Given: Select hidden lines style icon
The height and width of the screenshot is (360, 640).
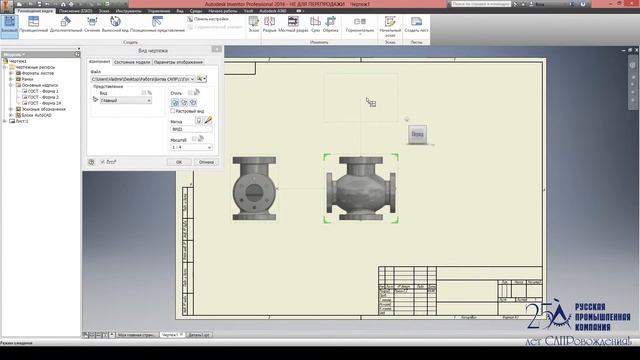Looking at the screenshot, I should tap(175, 103).
